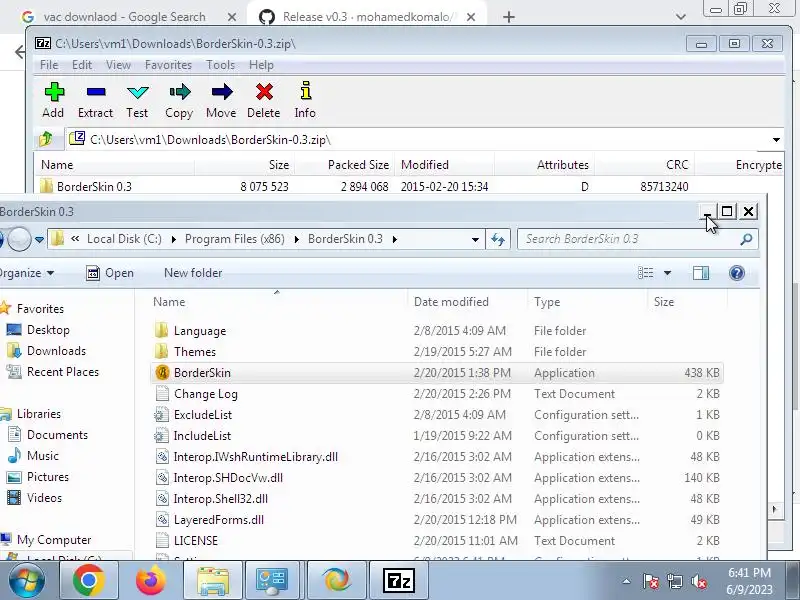Sort 7-Zip list by CRC column

[677, 165]
